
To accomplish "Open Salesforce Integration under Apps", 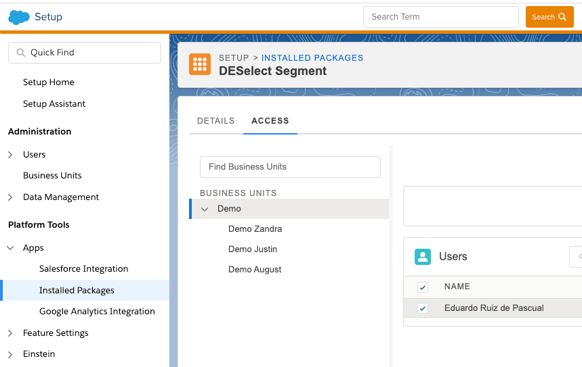I will (84, 269).
